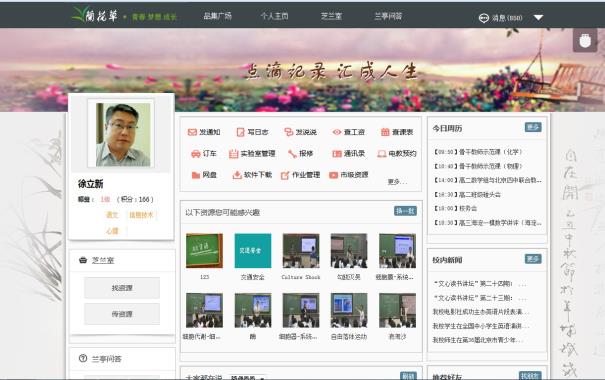Click the 消息 chat bubble icon
This screenshot has width=605, height=380.
(483, 18)
